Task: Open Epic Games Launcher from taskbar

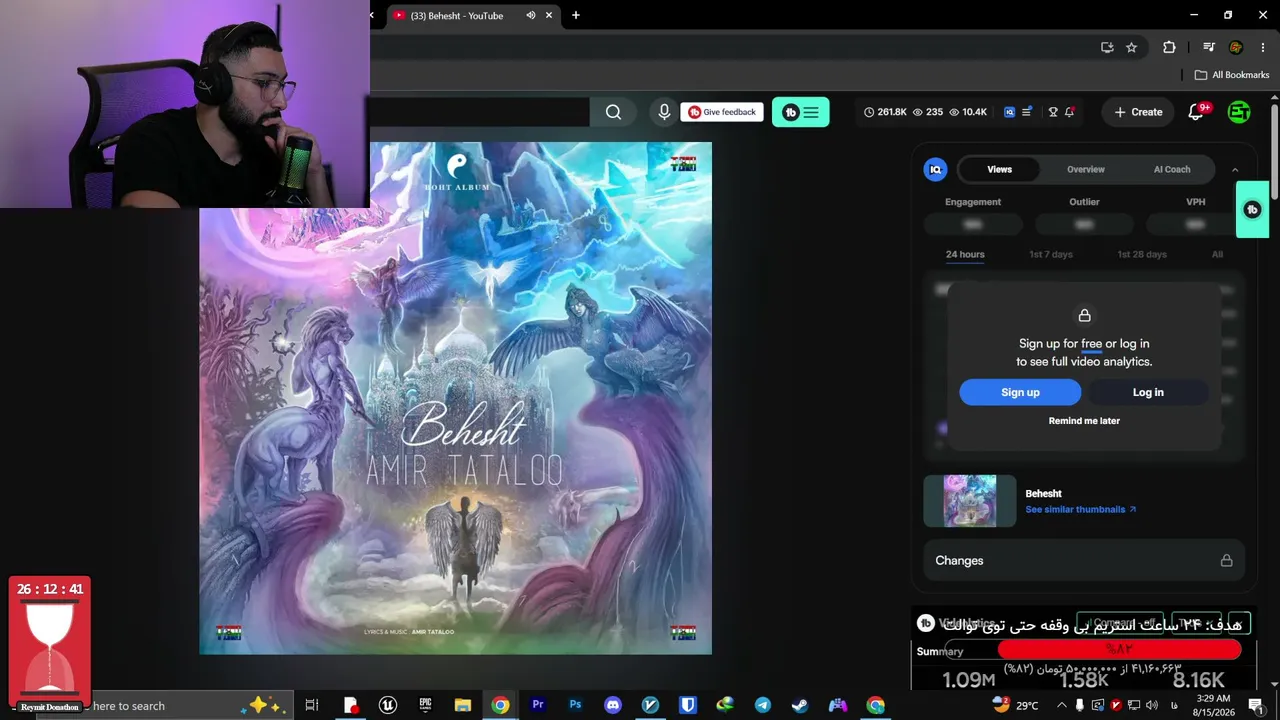Action: pos(425,705)
